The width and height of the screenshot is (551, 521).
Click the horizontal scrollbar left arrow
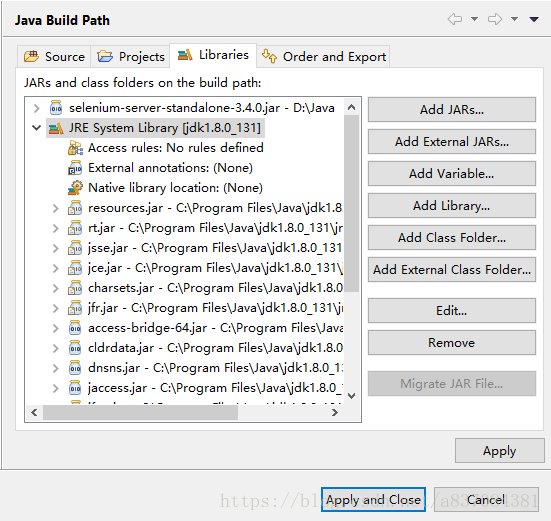pos(34,412)
